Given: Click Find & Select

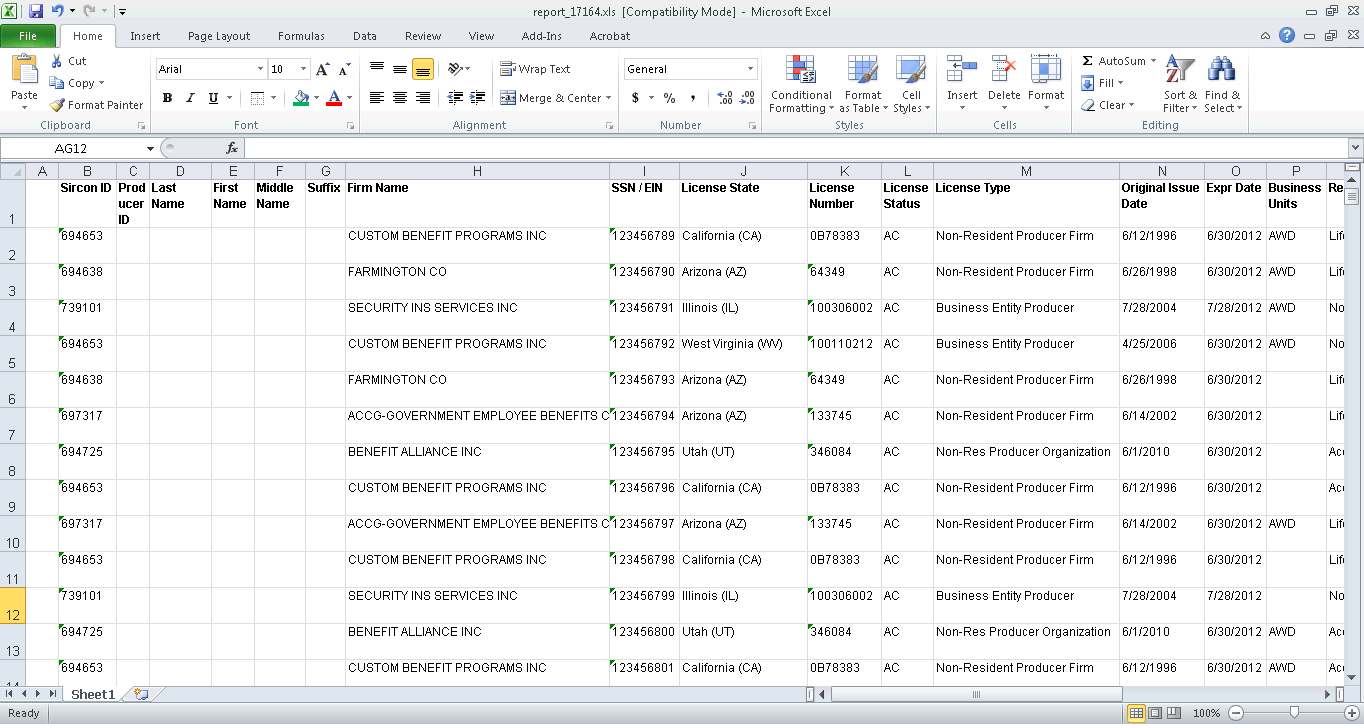Looking at the screenshot, I should coord(1222,85).
